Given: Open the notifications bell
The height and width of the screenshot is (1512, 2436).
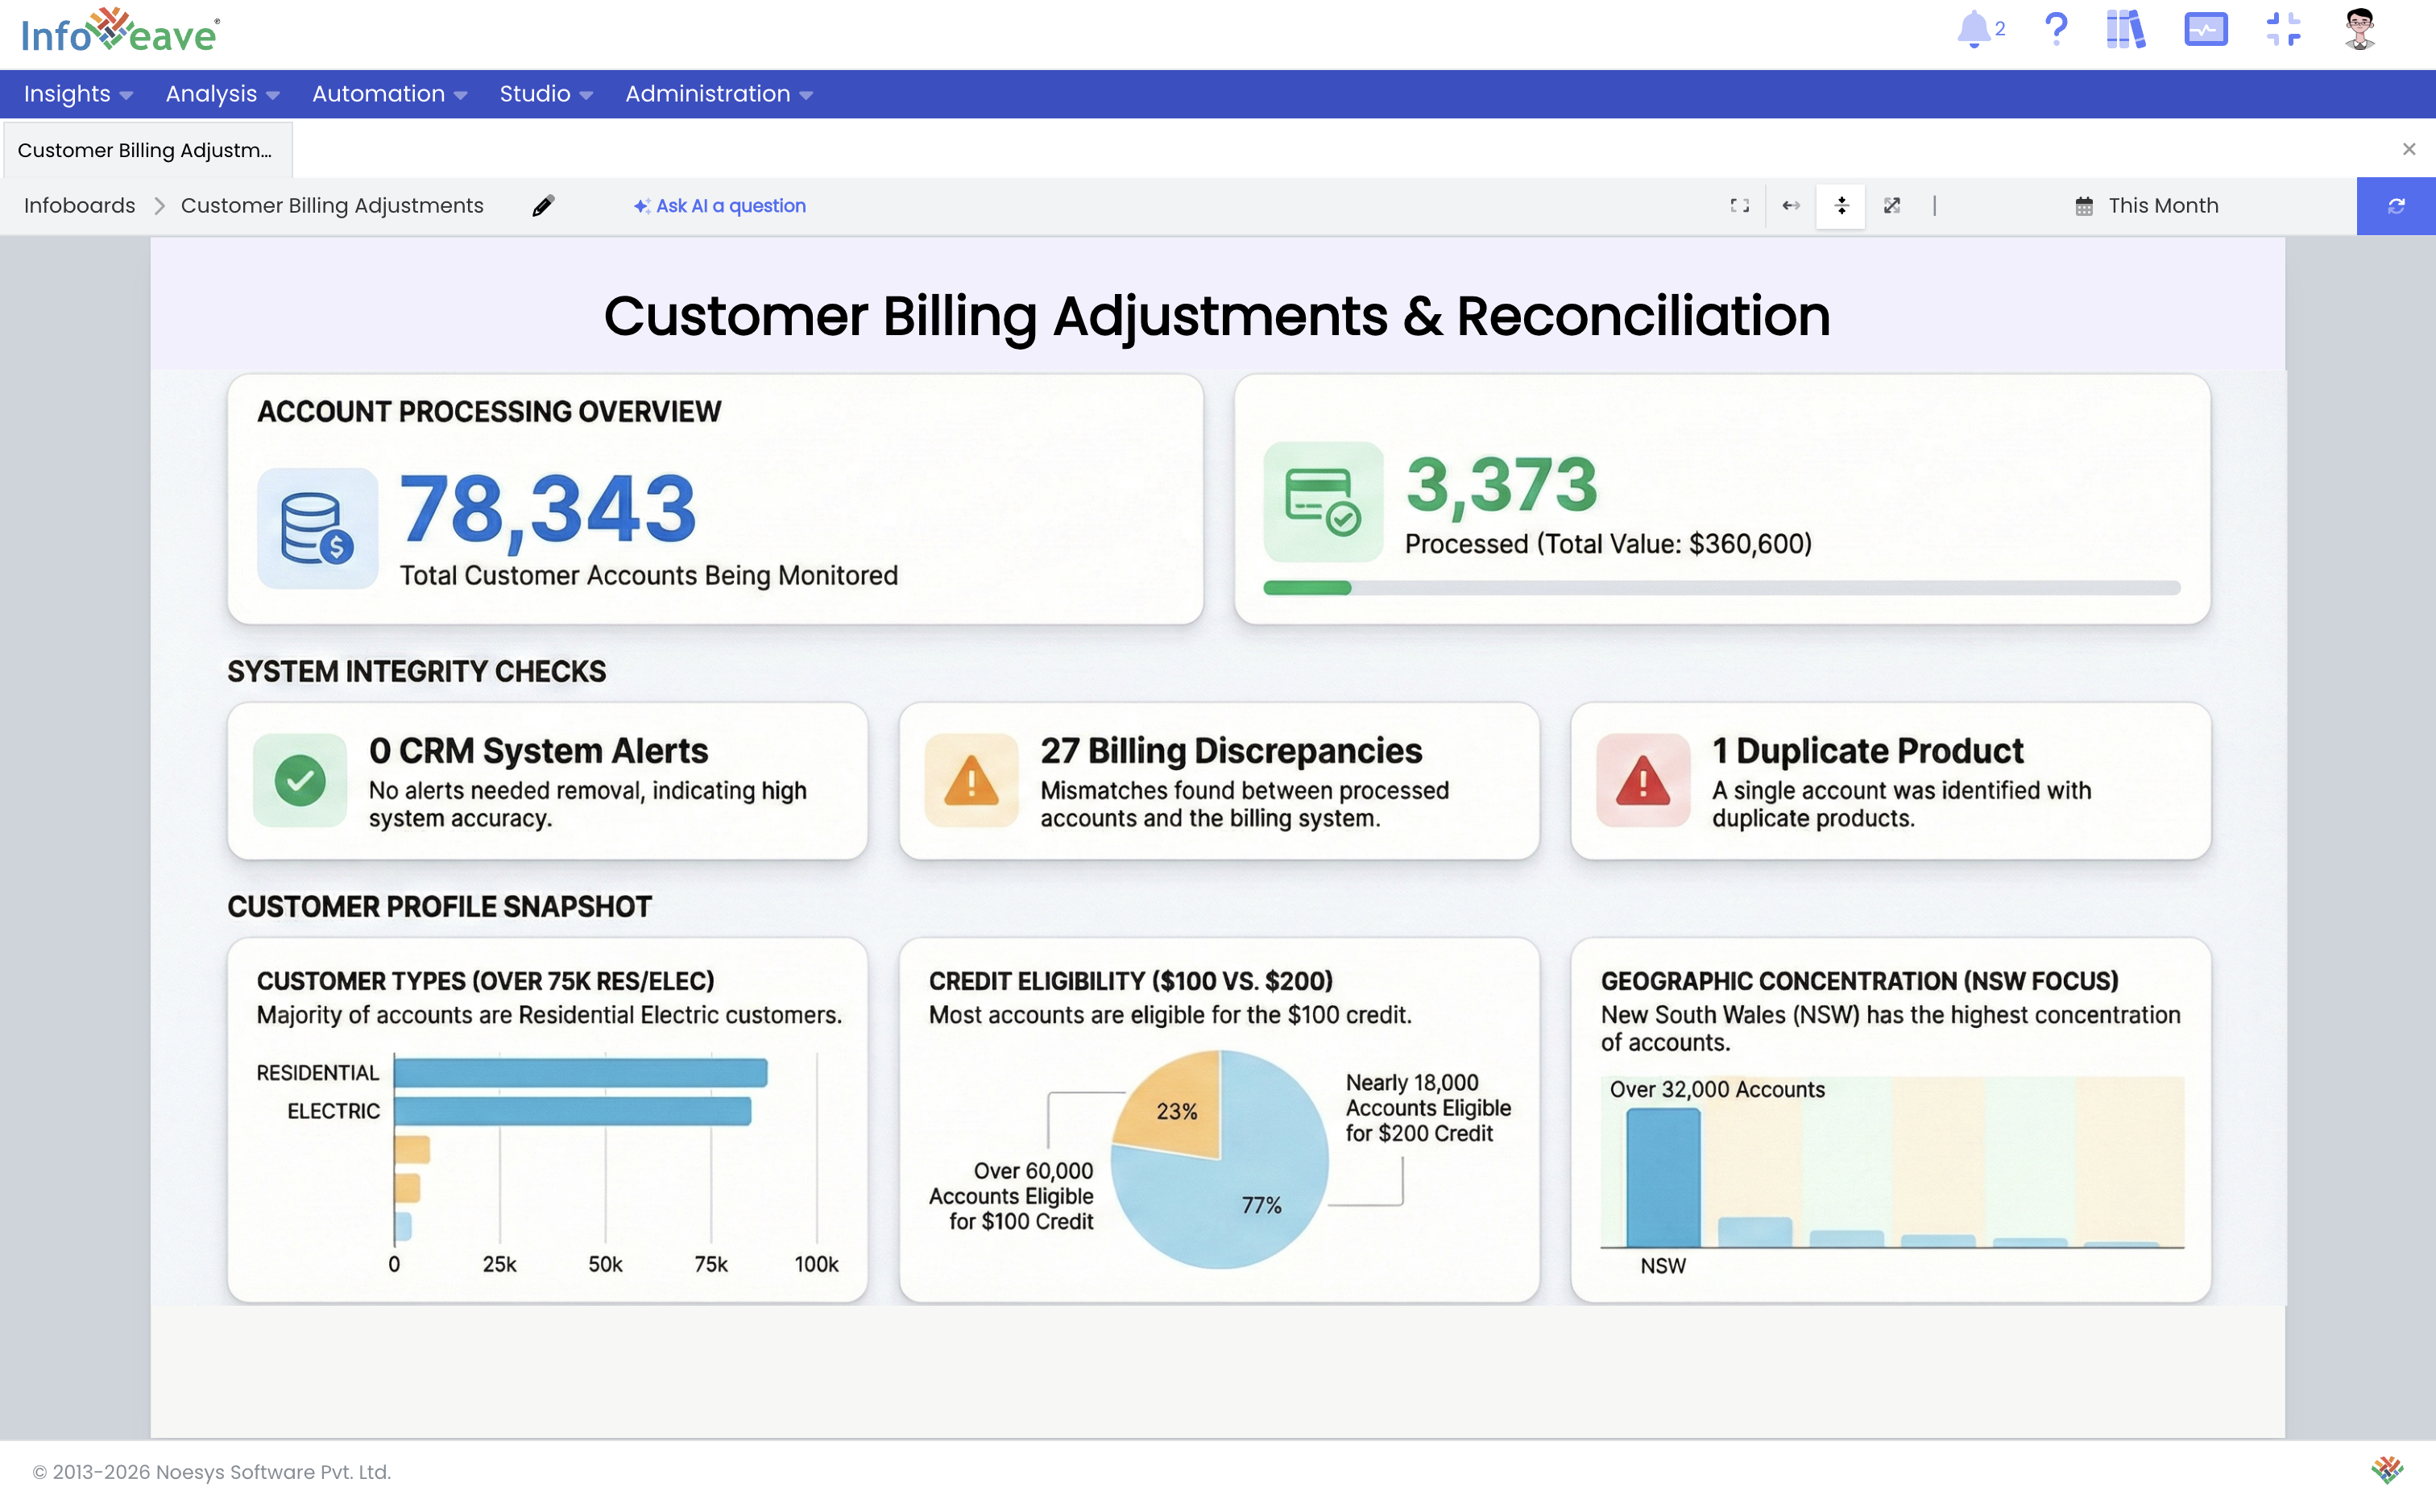Looking at the screenshot, I should point(1974,29).
